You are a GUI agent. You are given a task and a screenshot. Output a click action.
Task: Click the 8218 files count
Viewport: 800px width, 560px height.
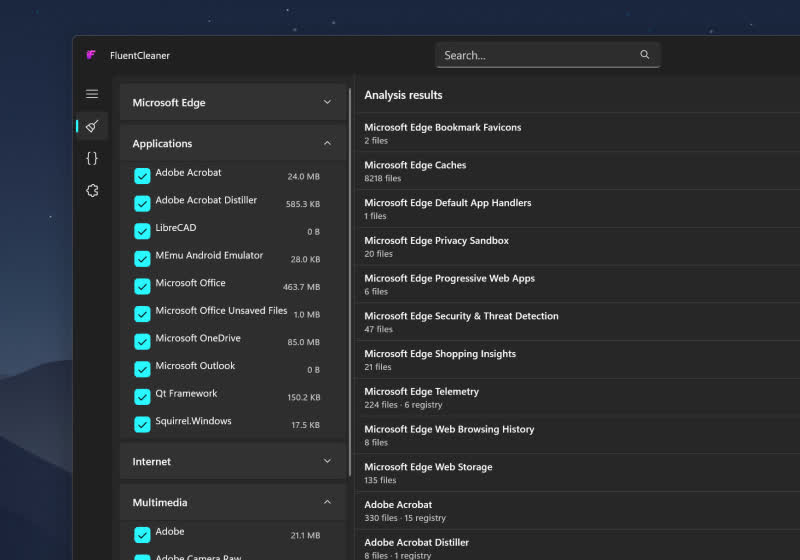point(383,178)
